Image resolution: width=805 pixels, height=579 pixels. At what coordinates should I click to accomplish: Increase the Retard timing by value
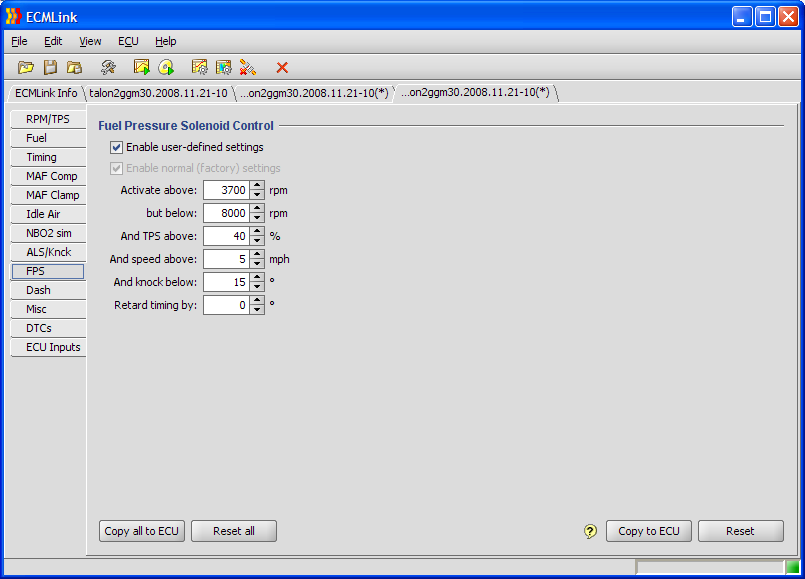[x=257, y=300]
